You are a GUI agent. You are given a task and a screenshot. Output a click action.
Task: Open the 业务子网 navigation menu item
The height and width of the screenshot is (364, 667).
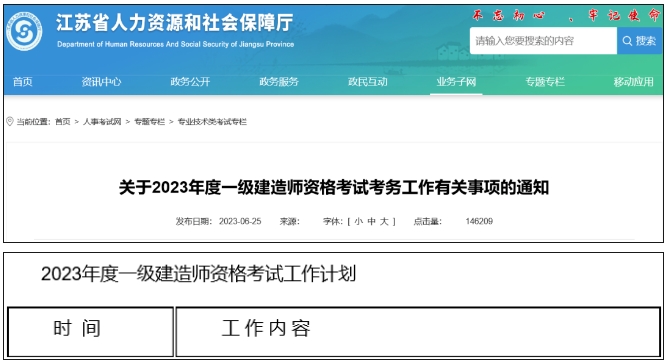(x=456, y=82)
